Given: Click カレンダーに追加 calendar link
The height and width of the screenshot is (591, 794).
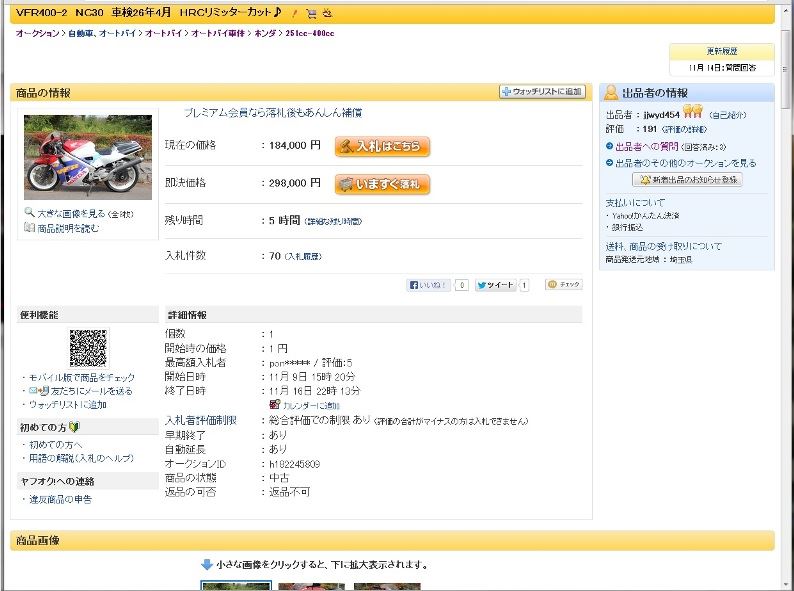Looking at the screenshot, I should [311, 406].
